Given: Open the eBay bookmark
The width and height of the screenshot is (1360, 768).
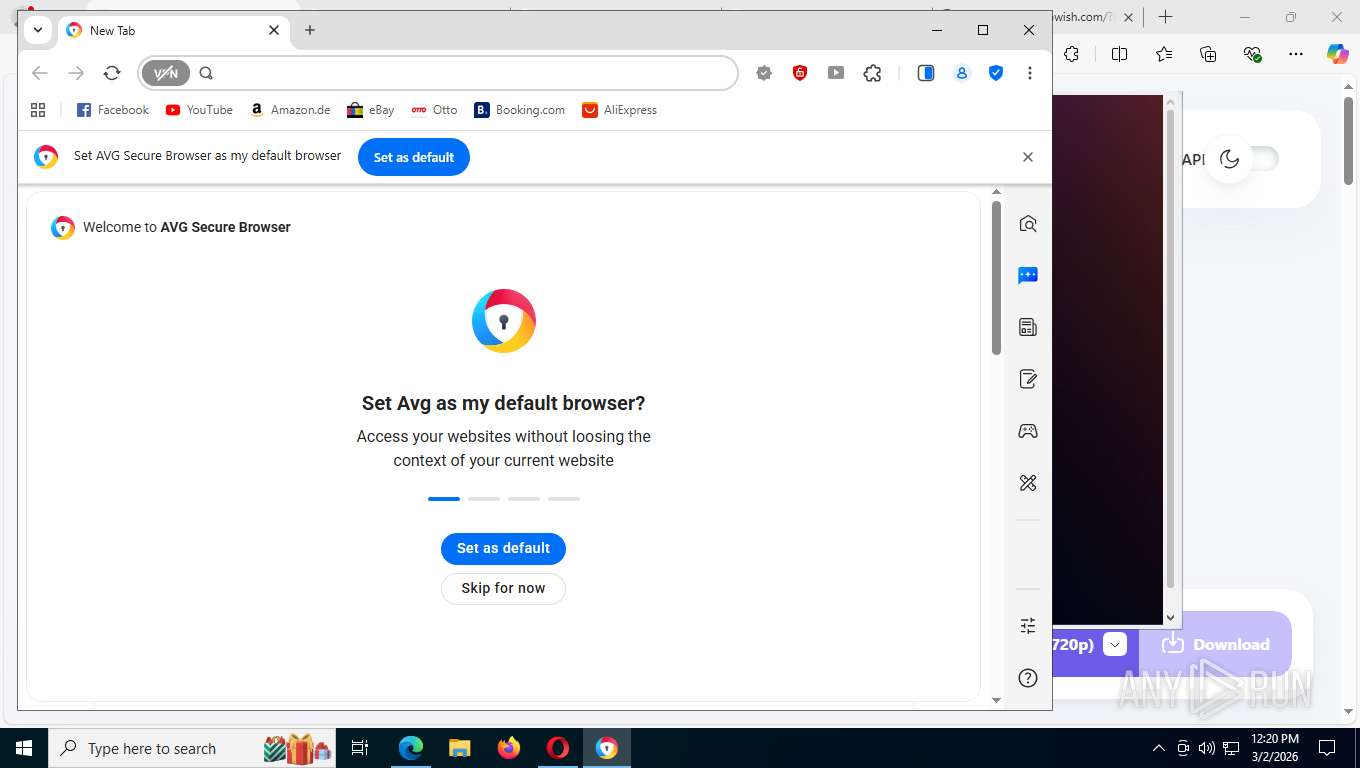Looking at the screenshot, I should [x=371, y=110].
